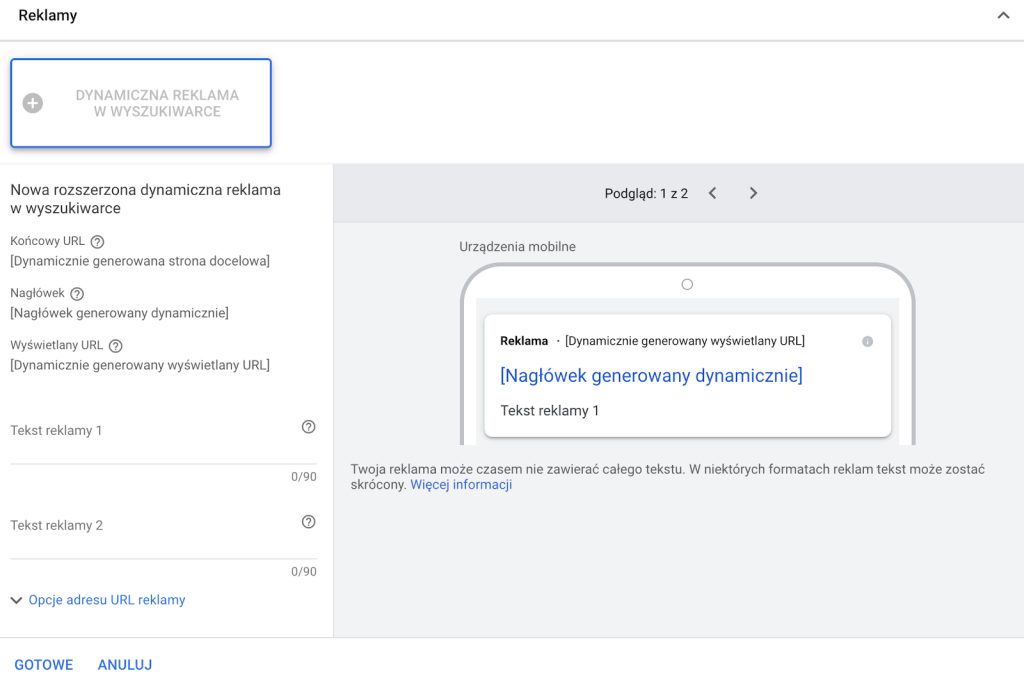Open the Więcej informacji link

pyautogui.click(x=461, y=485)
